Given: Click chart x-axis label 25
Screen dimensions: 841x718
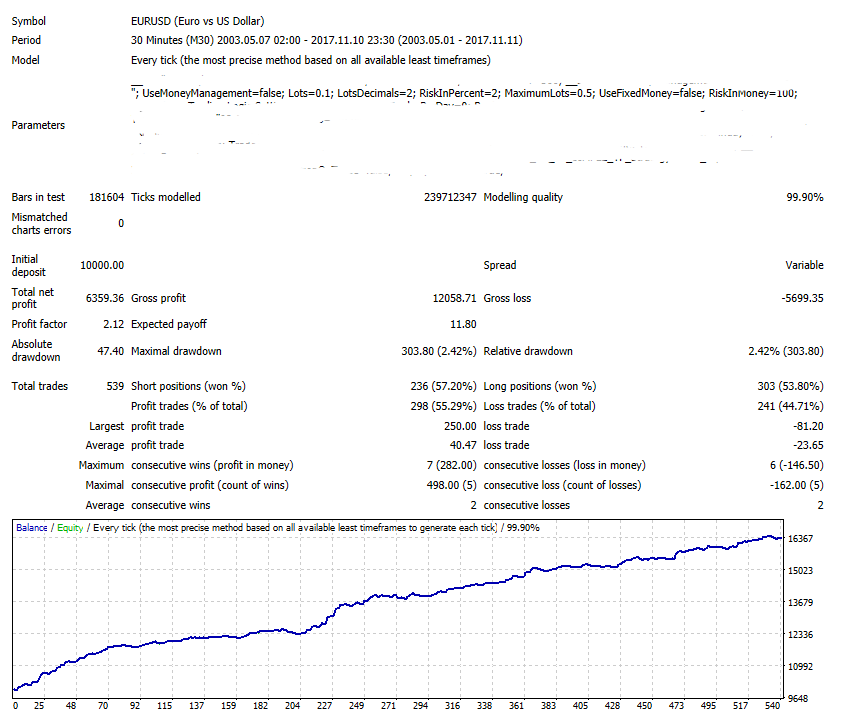Looking at the screenshot, I should point(39,706).
